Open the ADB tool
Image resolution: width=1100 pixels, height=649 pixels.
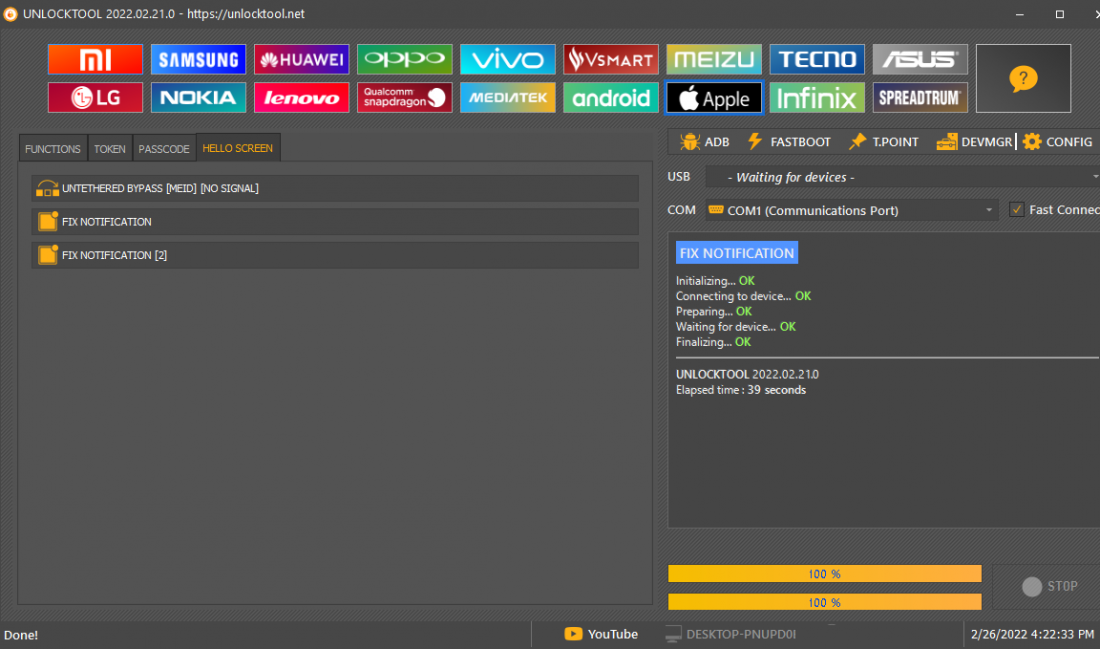[705, 142]
